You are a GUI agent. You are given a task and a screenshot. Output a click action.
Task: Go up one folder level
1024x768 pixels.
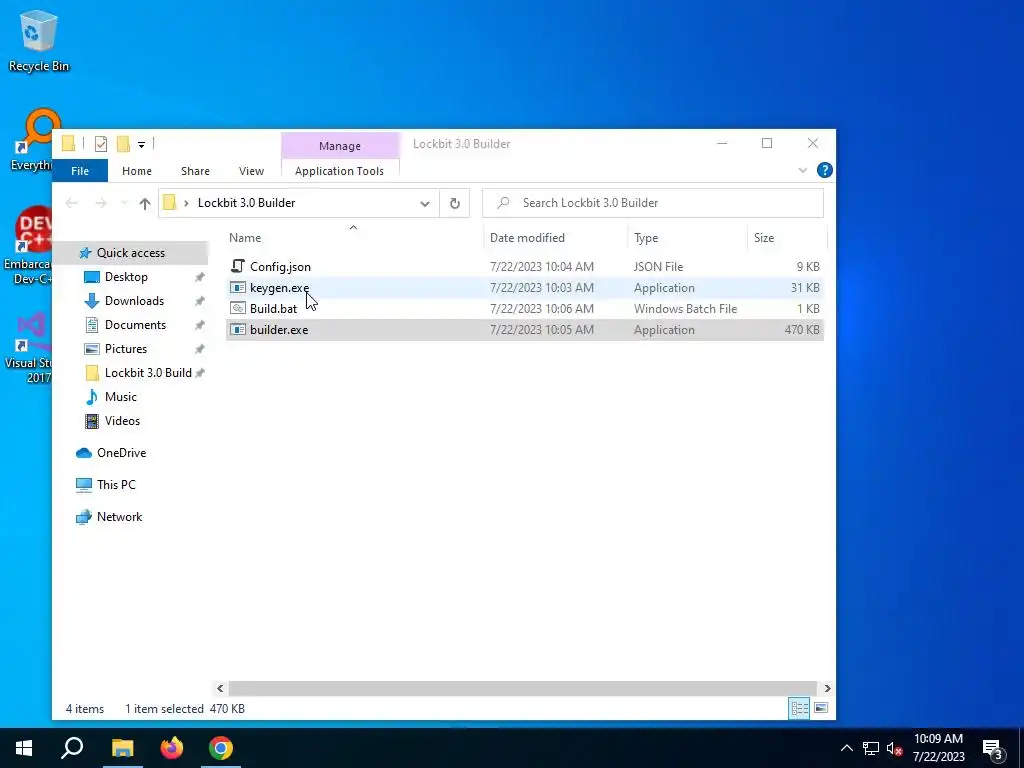(145, 203)
